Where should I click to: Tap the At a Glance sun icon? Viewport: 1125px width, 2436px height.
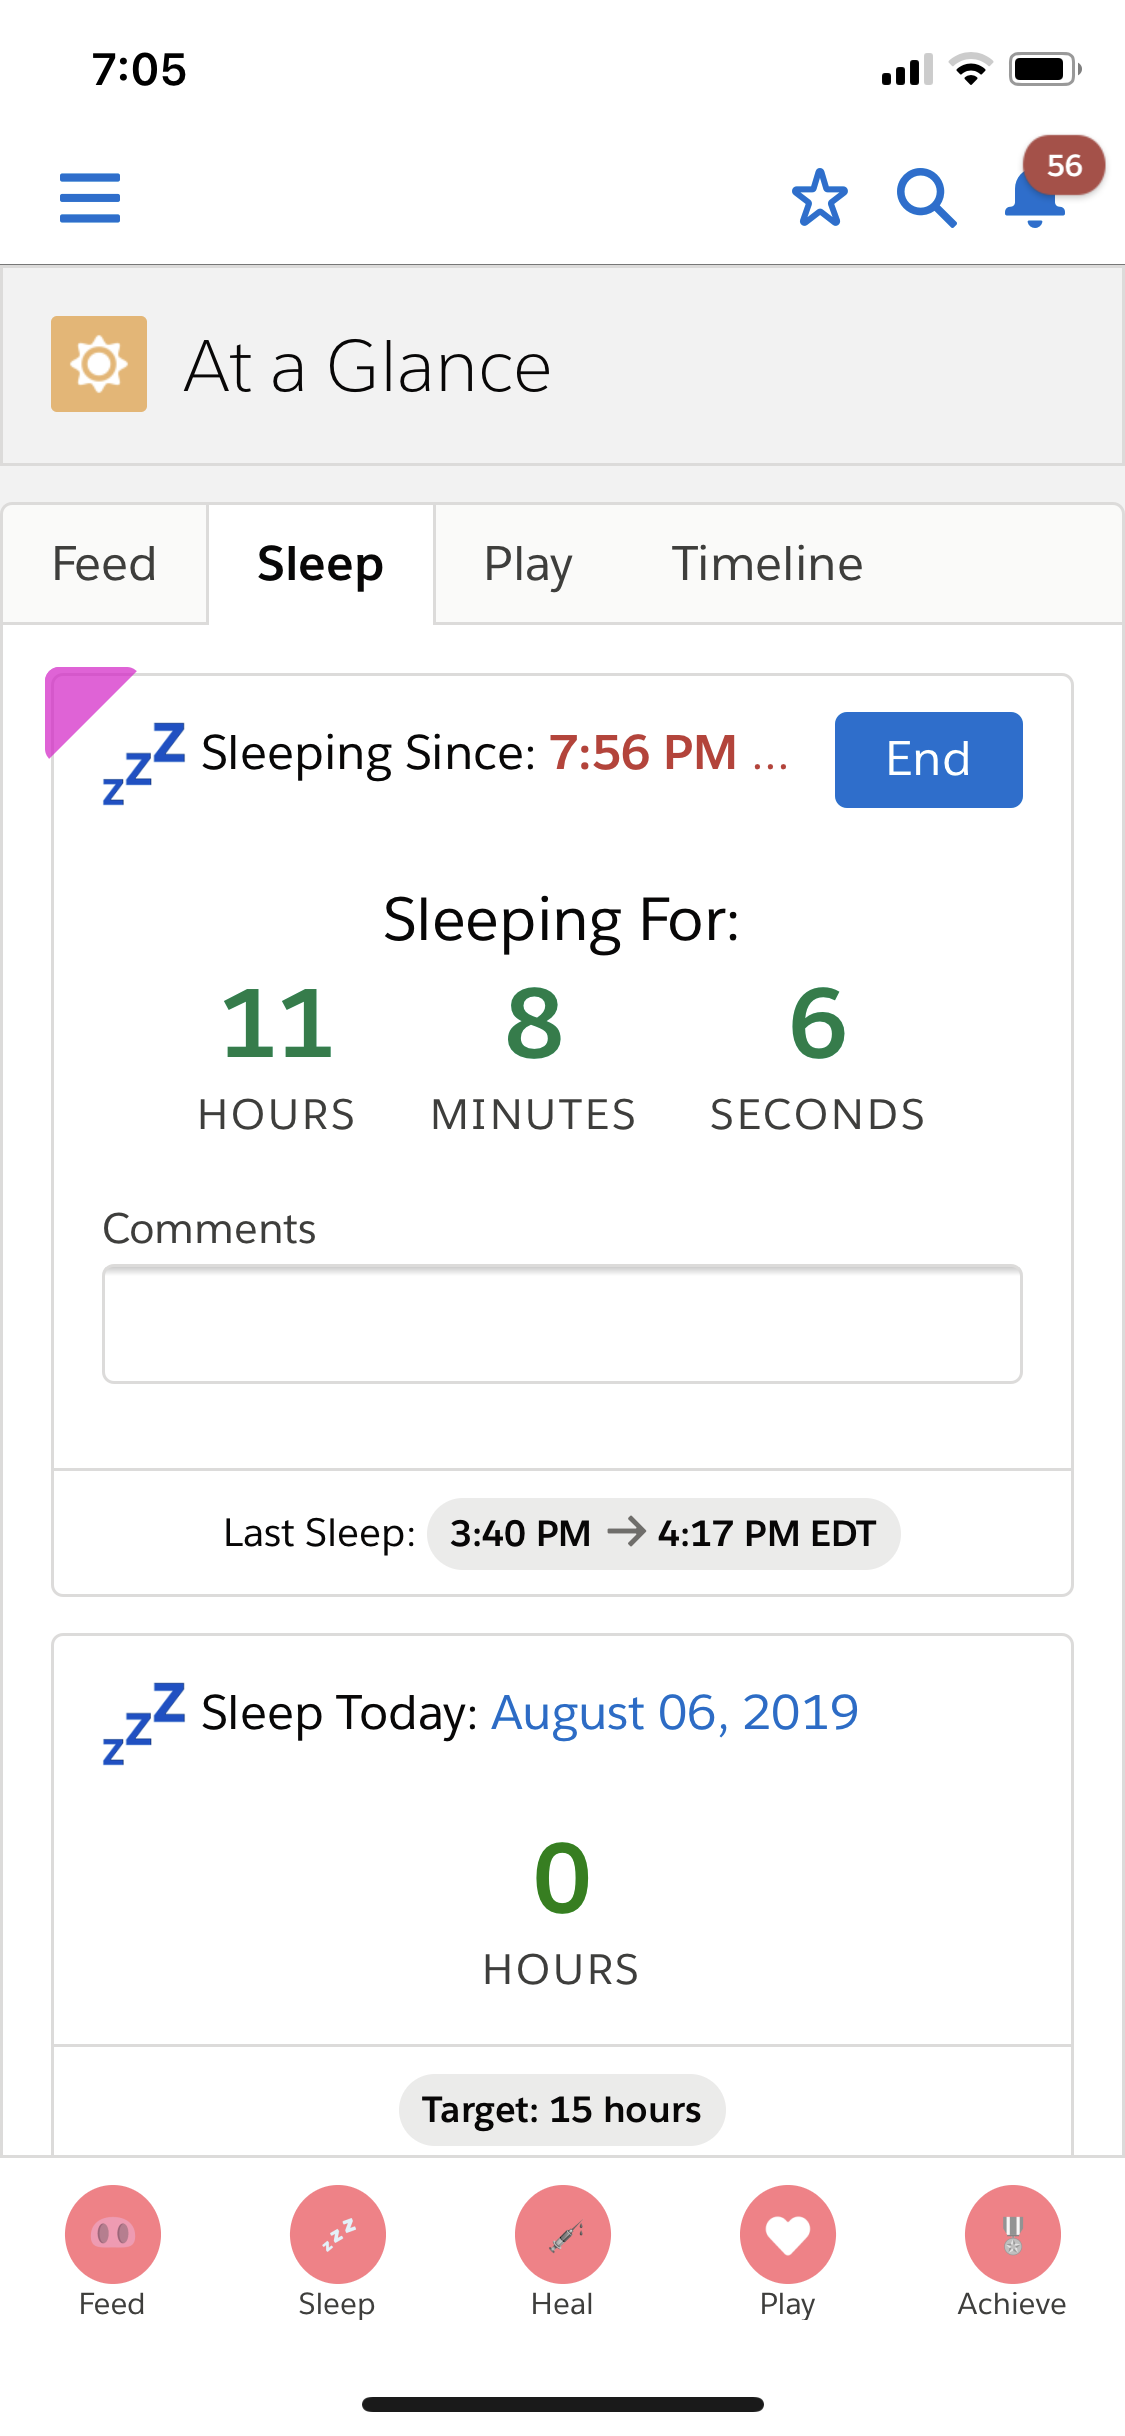point(99,364)
